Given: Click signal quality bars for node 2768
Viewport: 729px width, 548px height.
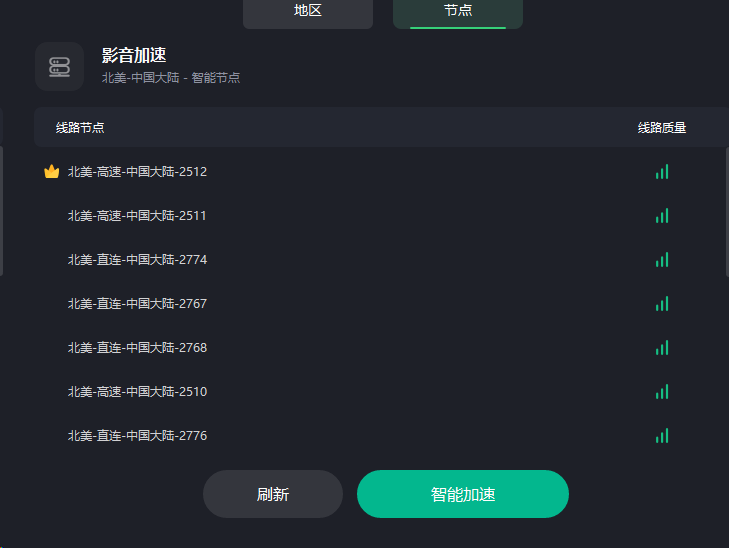Looking at the screenshot, I should coord(662,348).
